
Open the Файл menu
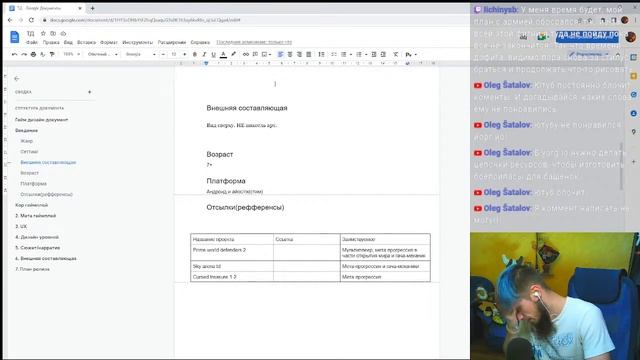(32, 42)
